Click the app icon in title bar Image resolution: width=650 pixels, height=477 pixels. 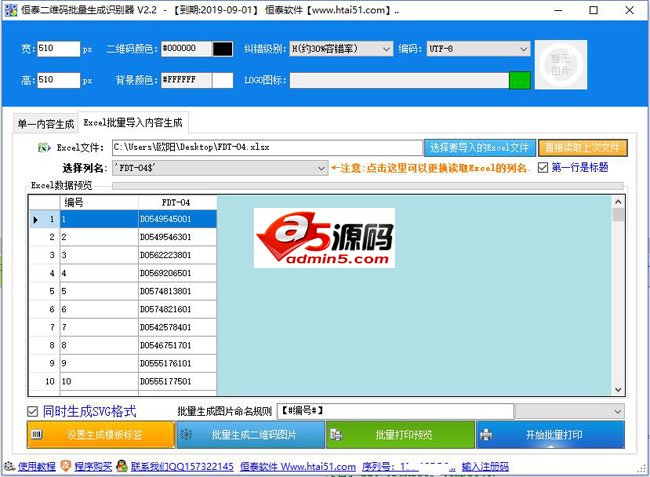[x=10, y=10]
